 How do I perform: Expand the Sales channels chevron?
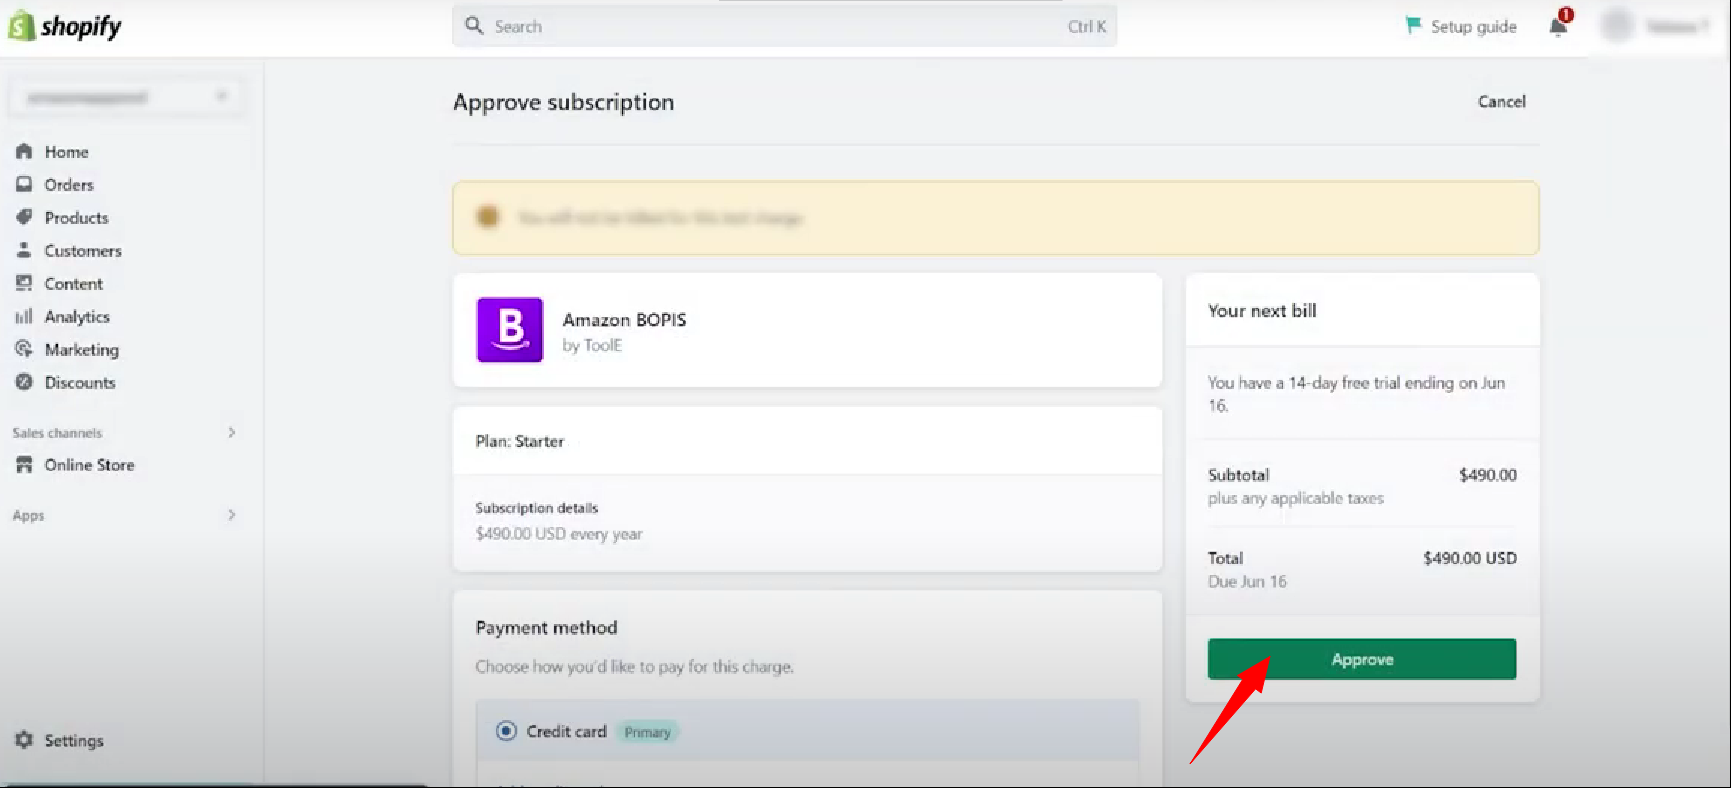pyautogui.click(x=231, y=432)
